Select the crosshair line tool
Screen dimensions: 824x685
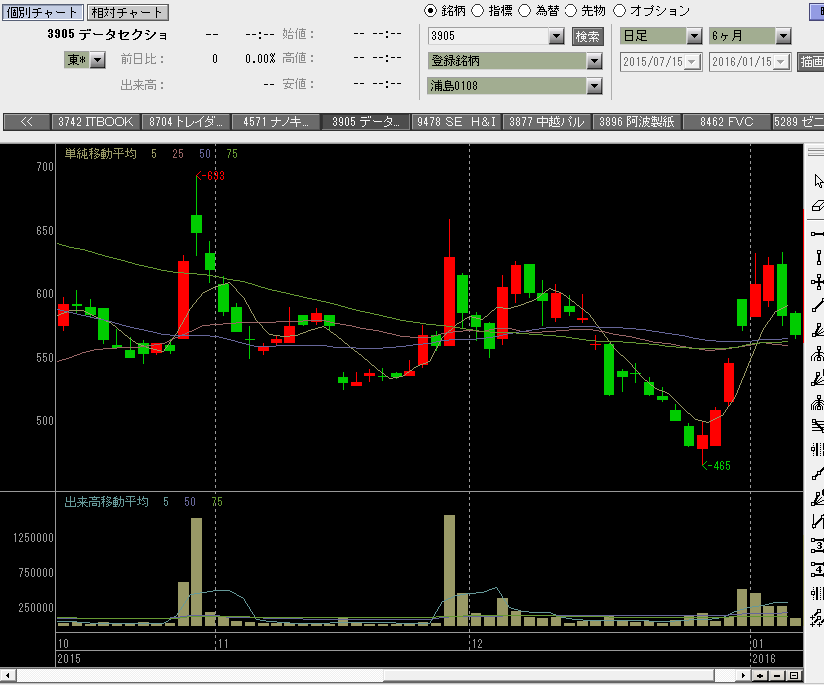click(x=818, y=282)
